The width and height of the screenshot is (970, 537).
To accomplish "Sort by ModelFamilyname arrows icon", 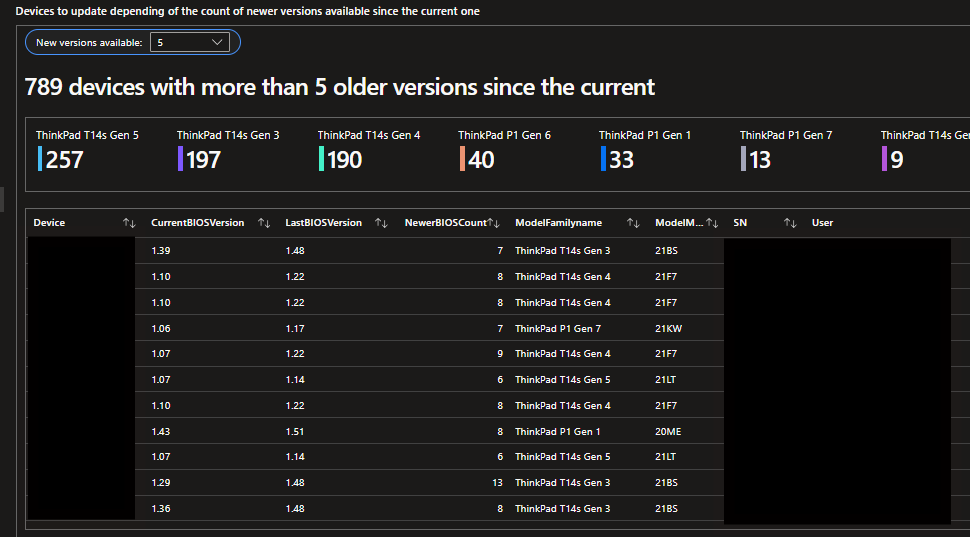I will pyautogui.click(x=633, y=223).
